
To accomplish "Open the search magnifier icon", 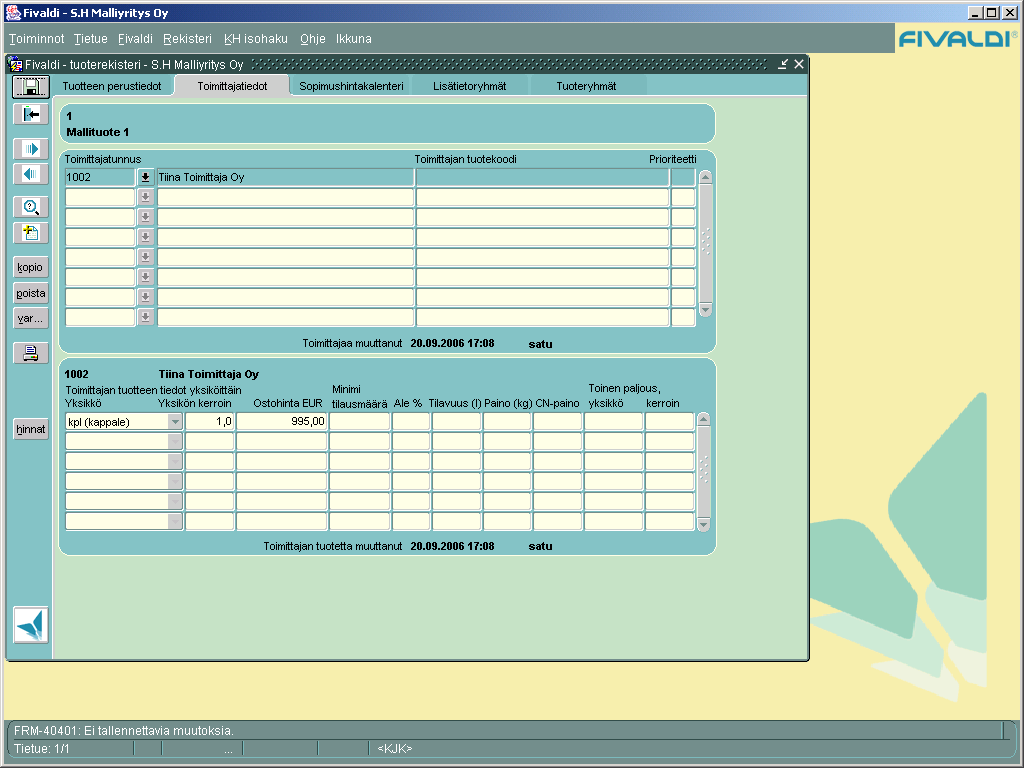I will 31,207.
